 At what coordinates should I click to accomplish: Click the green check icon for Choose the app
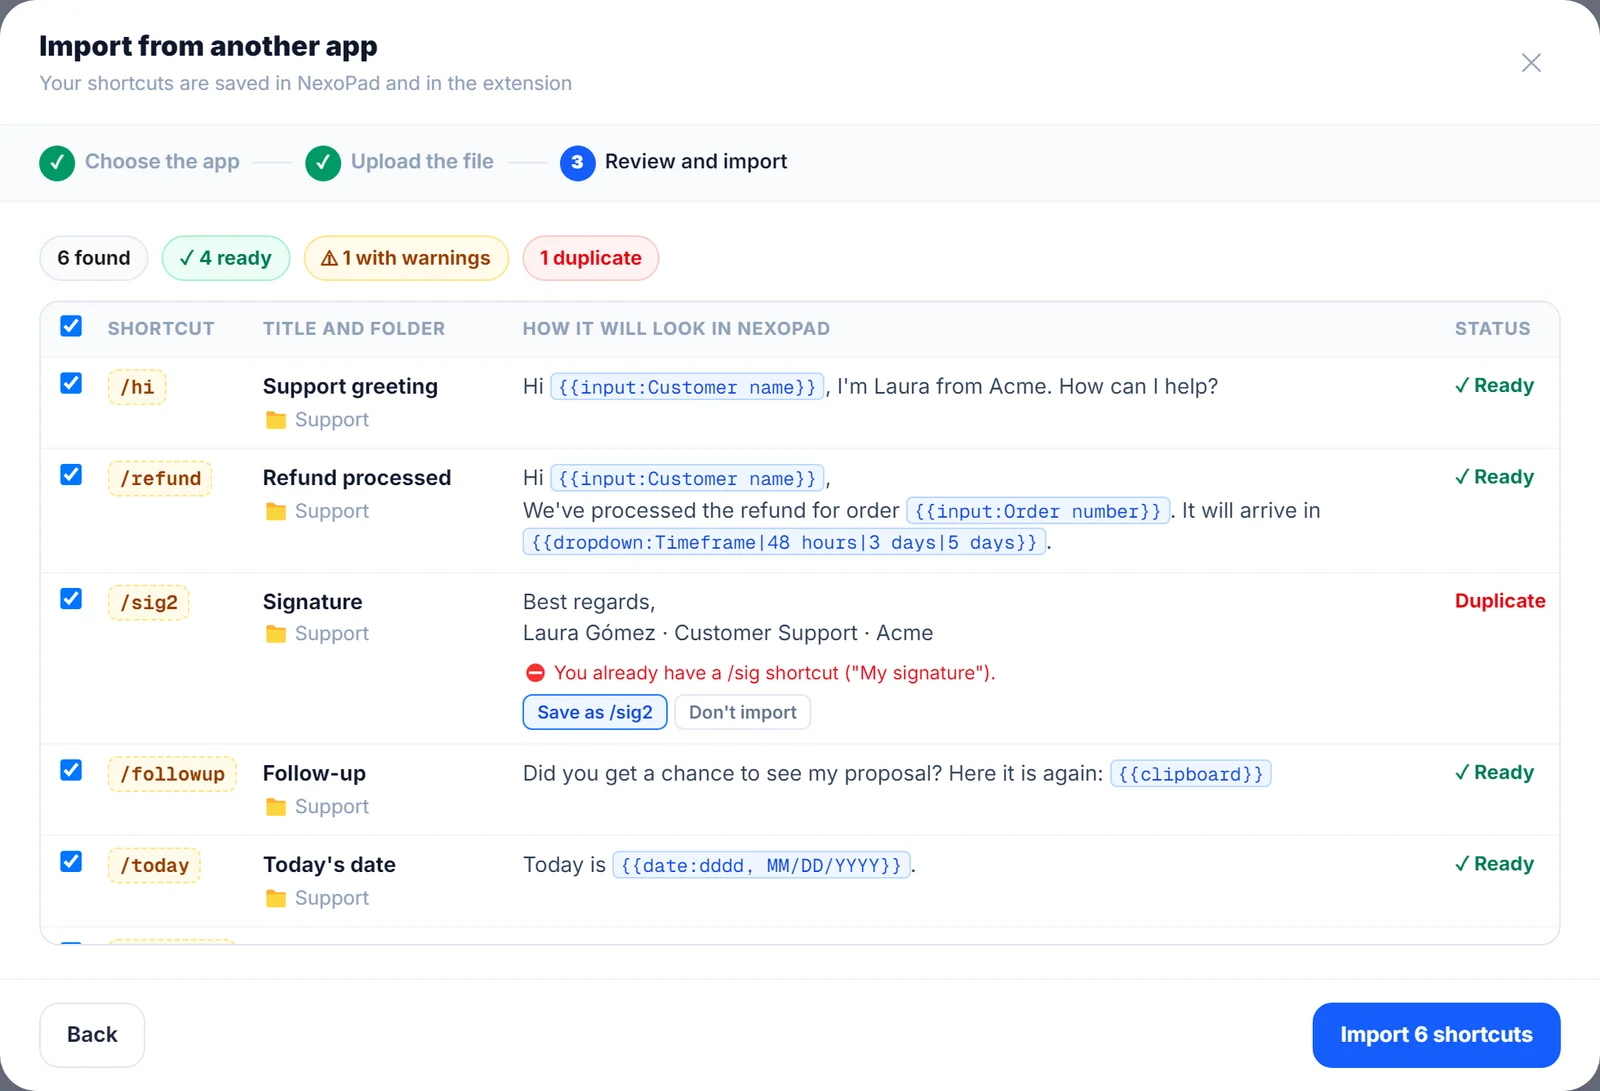pyautogui.click(x=57, y=163)
